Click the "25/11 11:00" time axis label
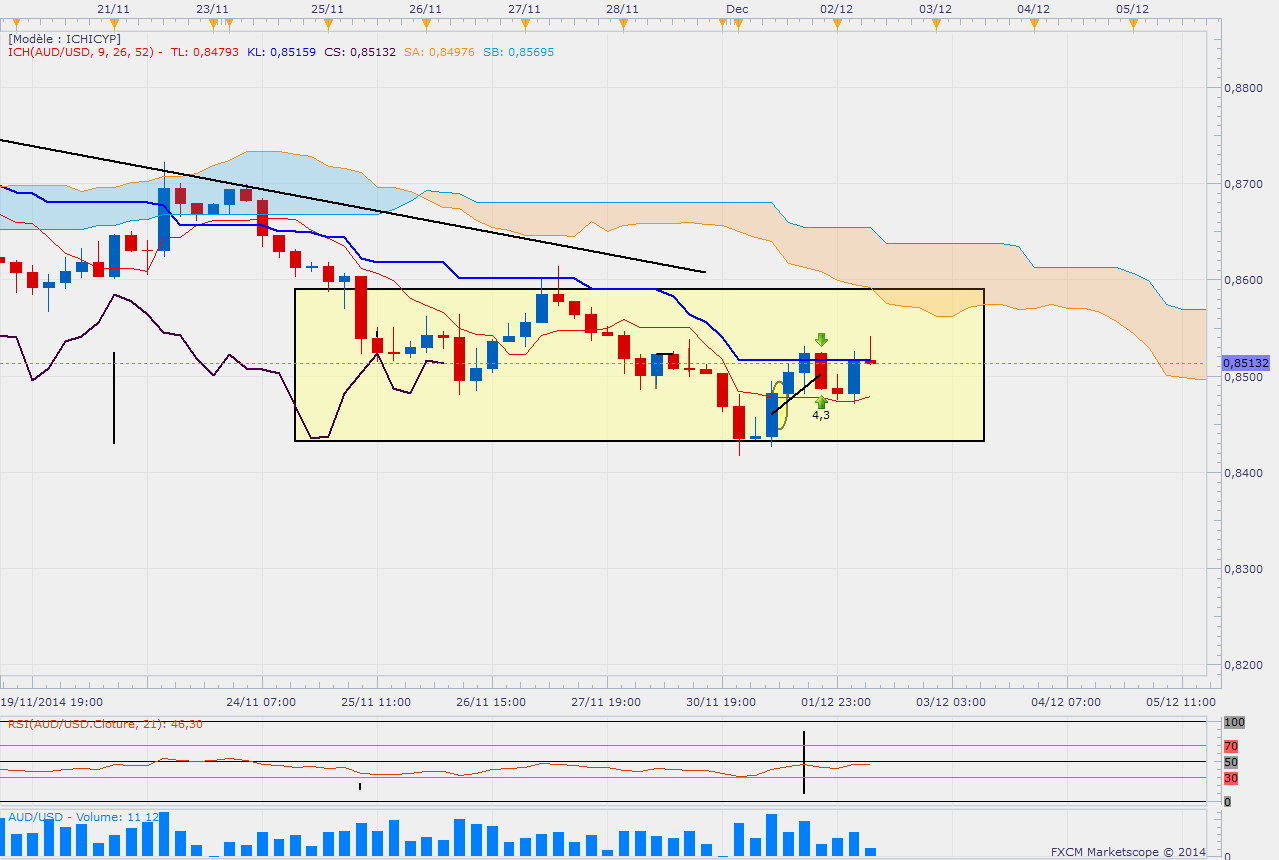 pos(377,702)
